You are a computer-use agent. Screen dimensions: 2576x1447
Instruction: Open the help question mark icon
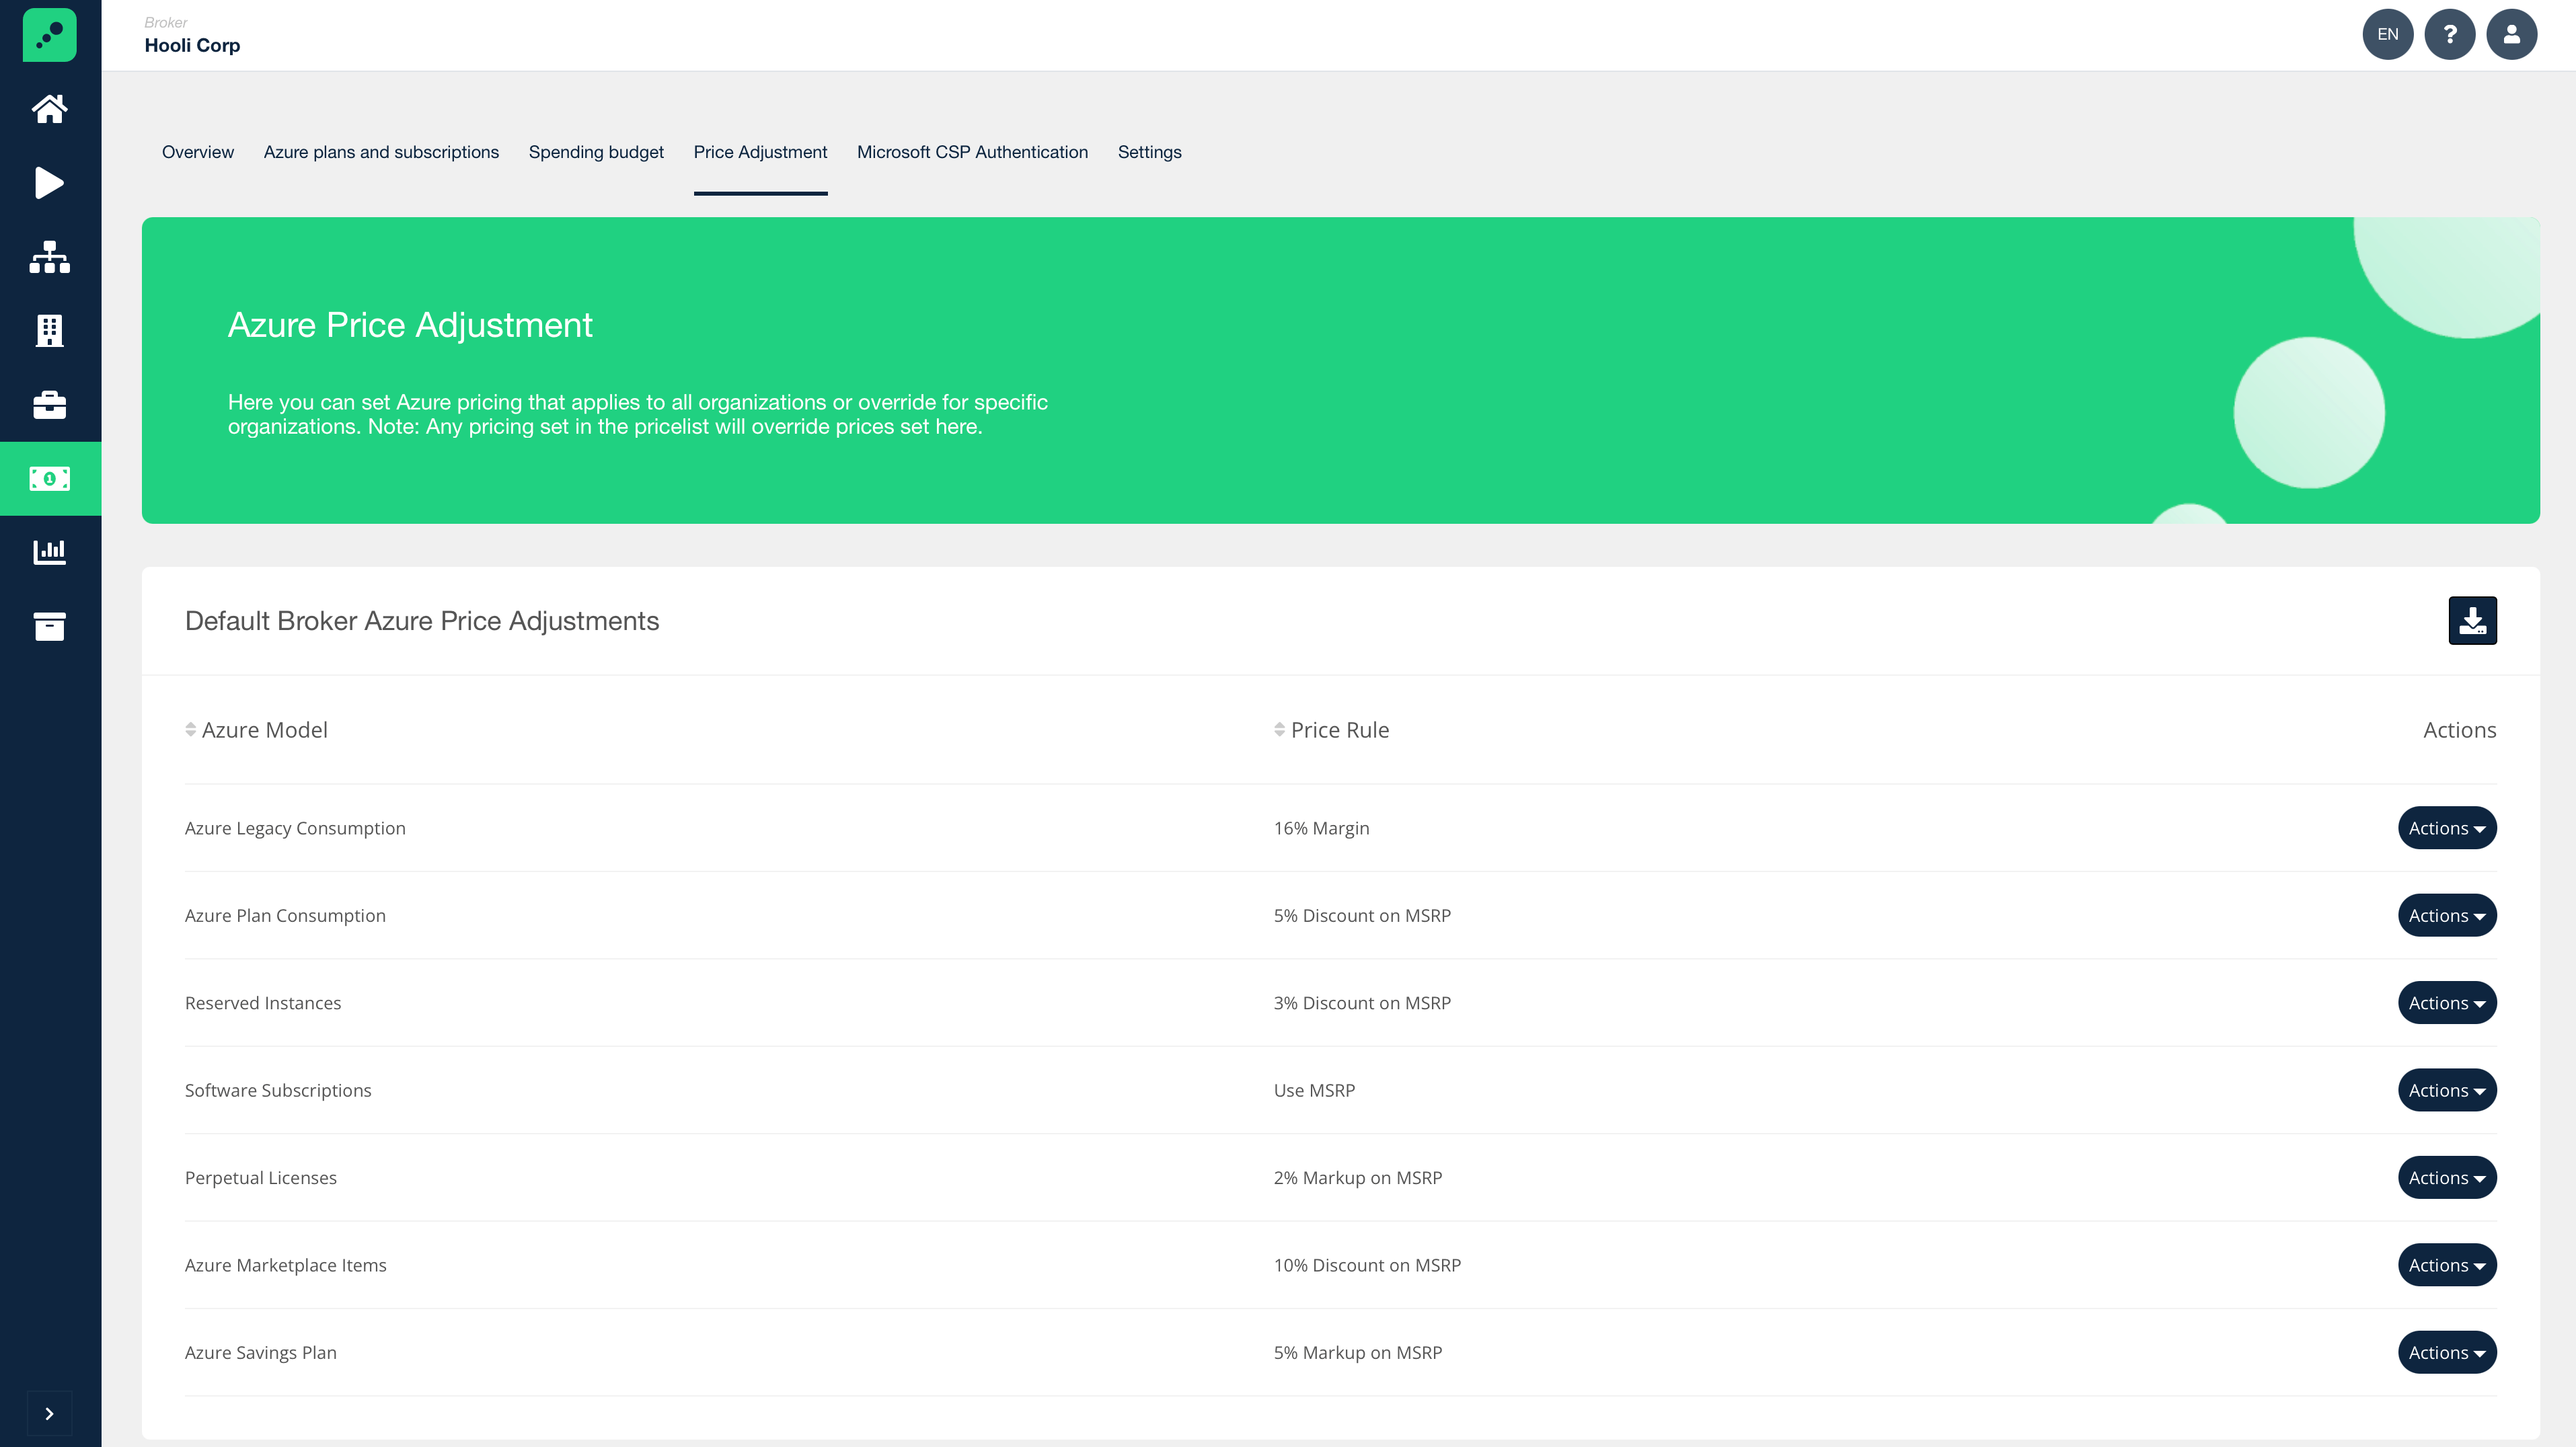[2450, 35]
